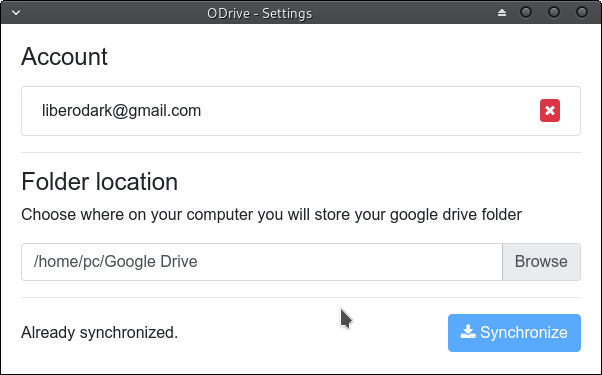Image resolution: width=602 pixels, height=375 pixels.
Task: Click the middle circular window control button
Action: 554,12
